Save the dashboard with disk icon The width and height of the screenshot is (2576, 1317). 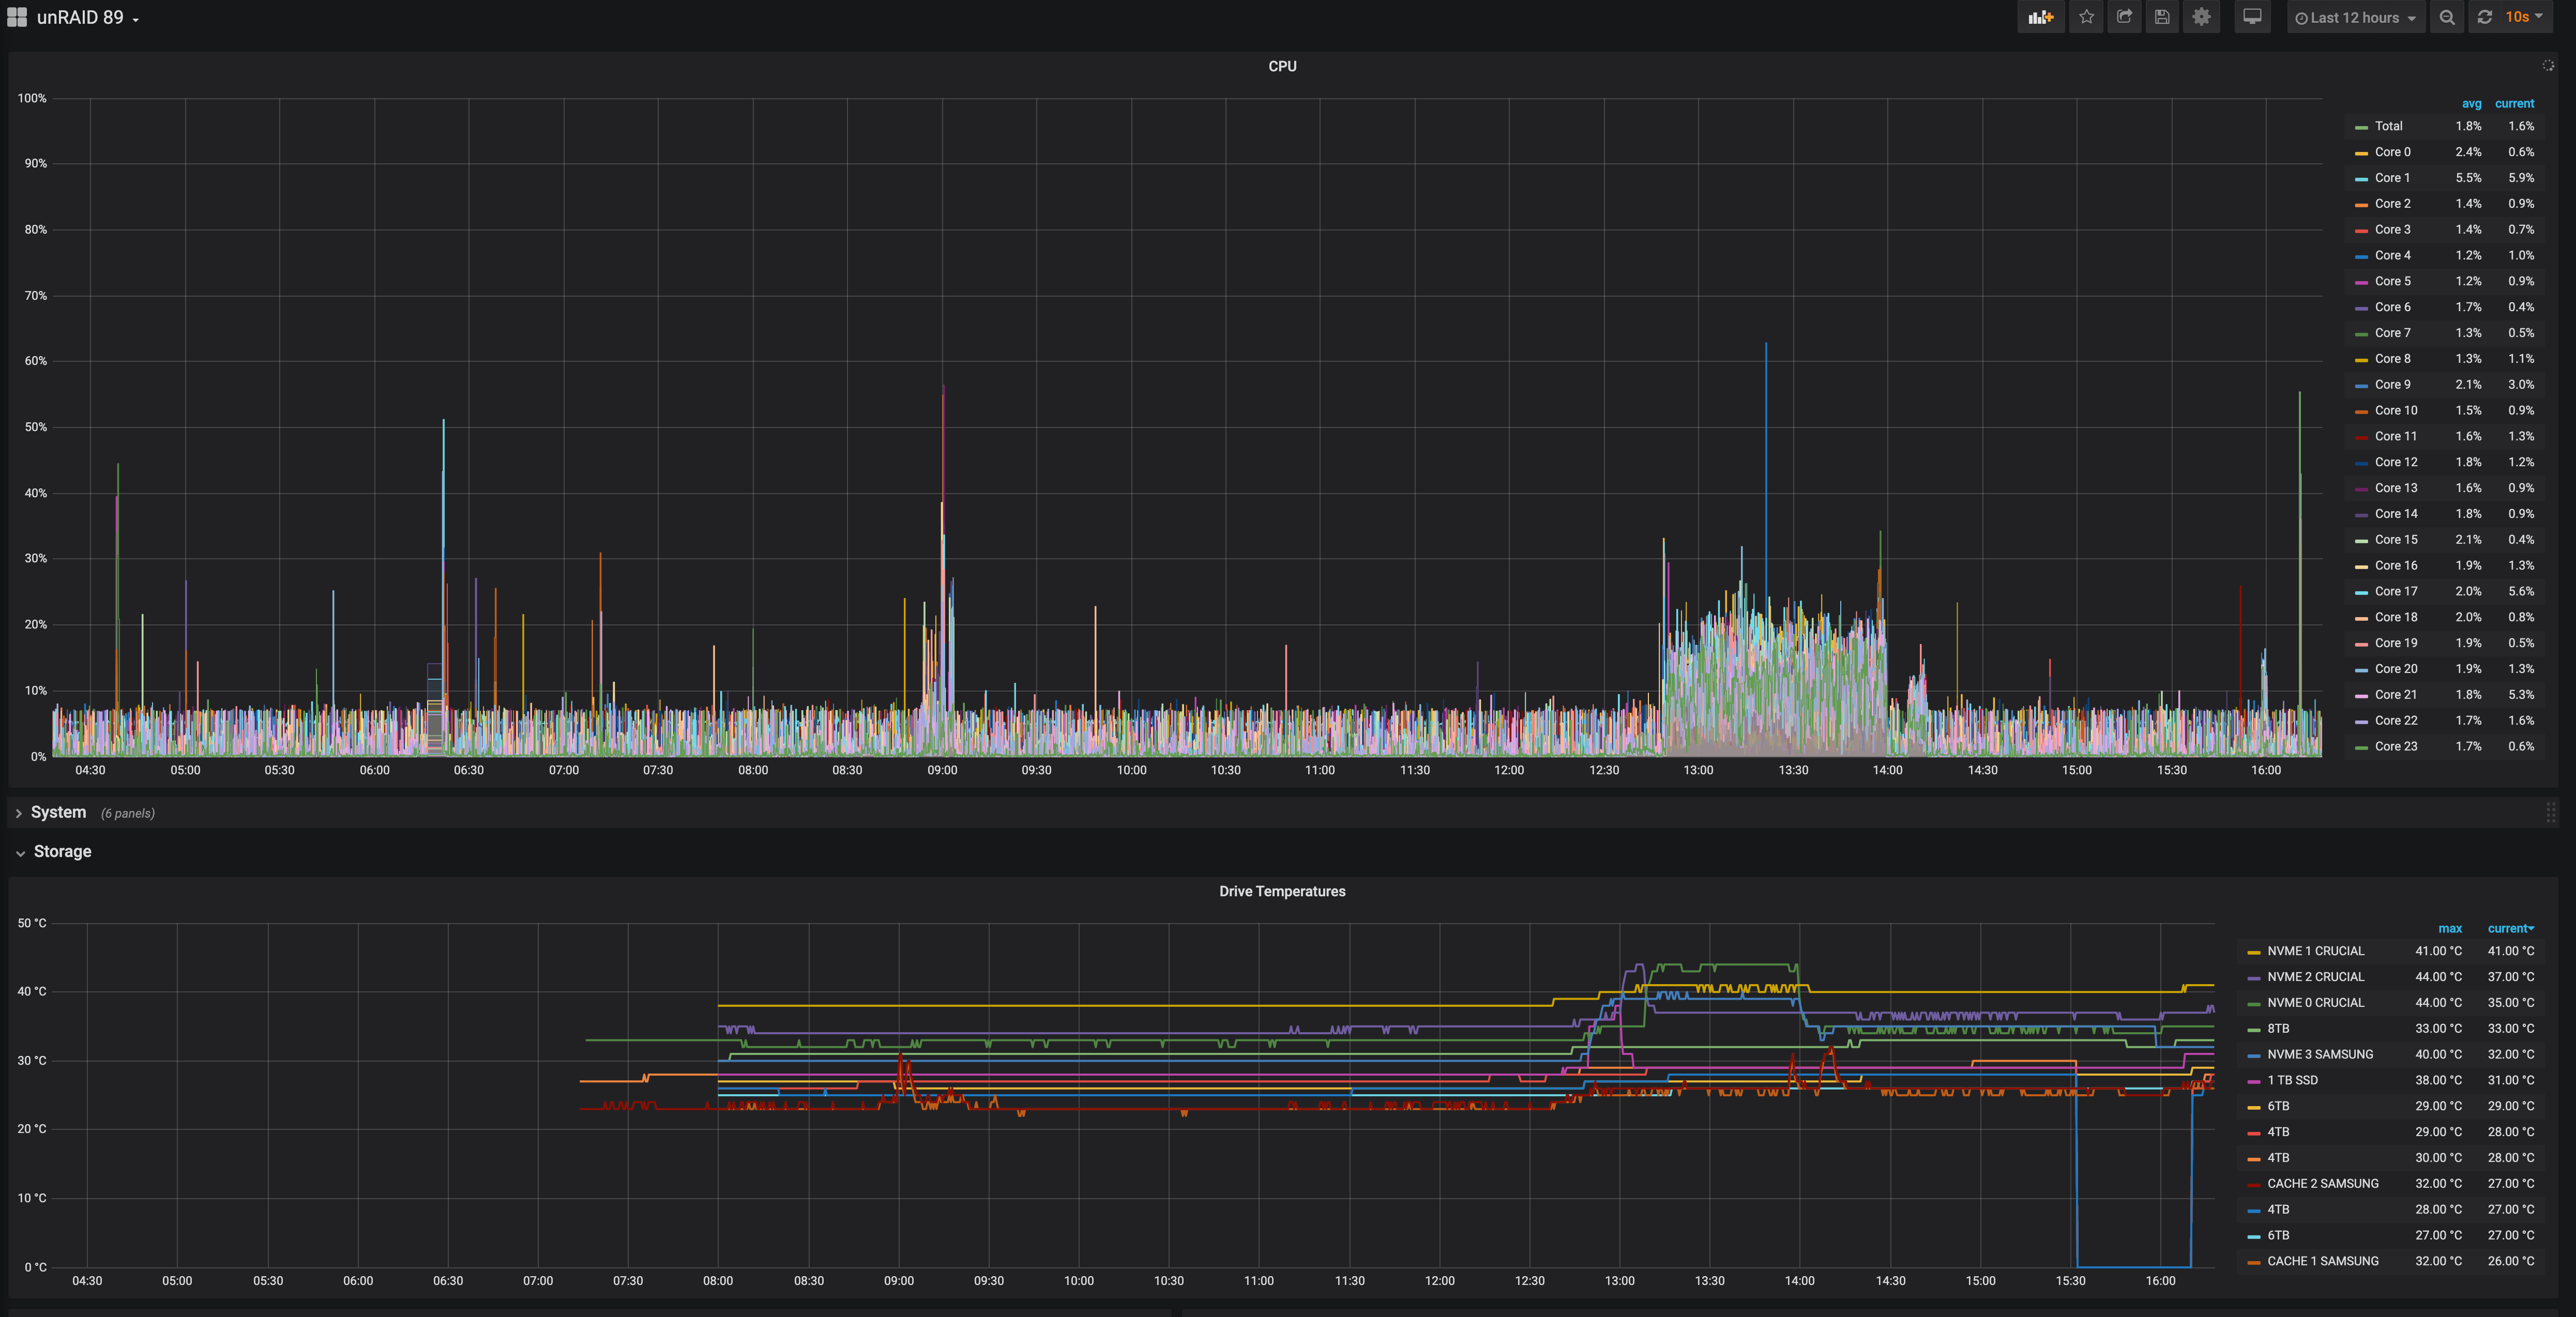coord(2162,17)
